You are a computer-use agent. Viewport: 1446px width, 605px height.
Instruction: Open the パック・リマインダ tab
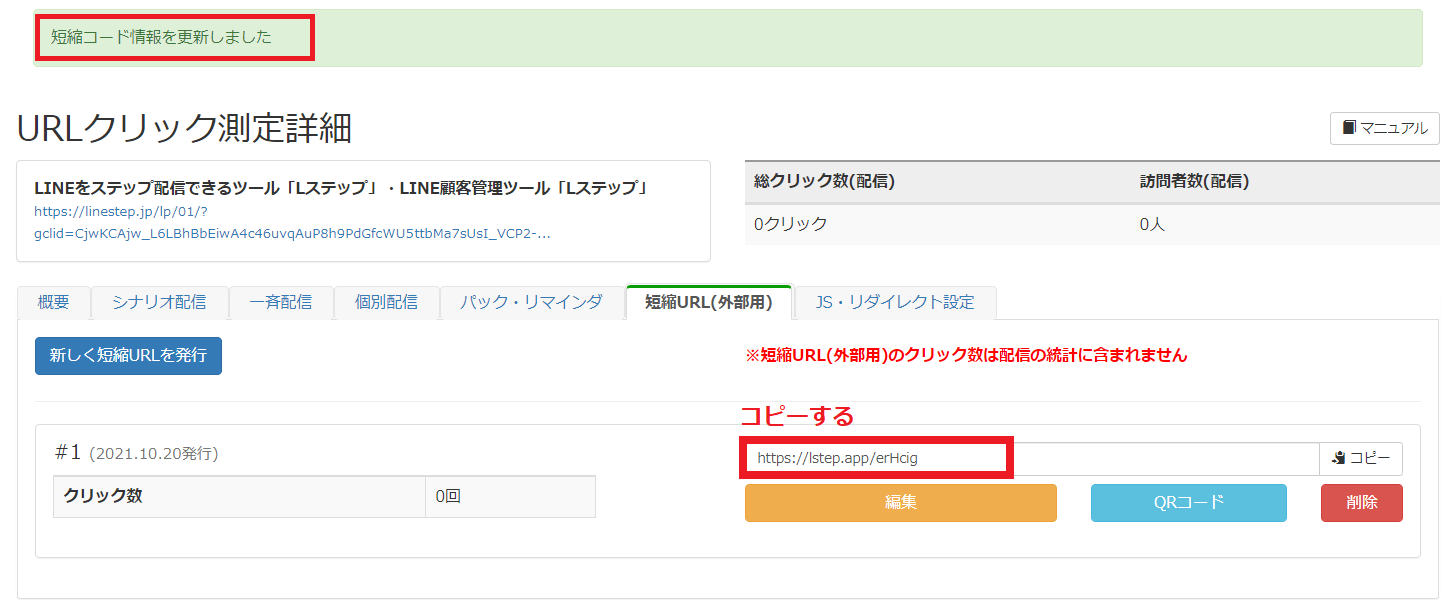point(531,302)
